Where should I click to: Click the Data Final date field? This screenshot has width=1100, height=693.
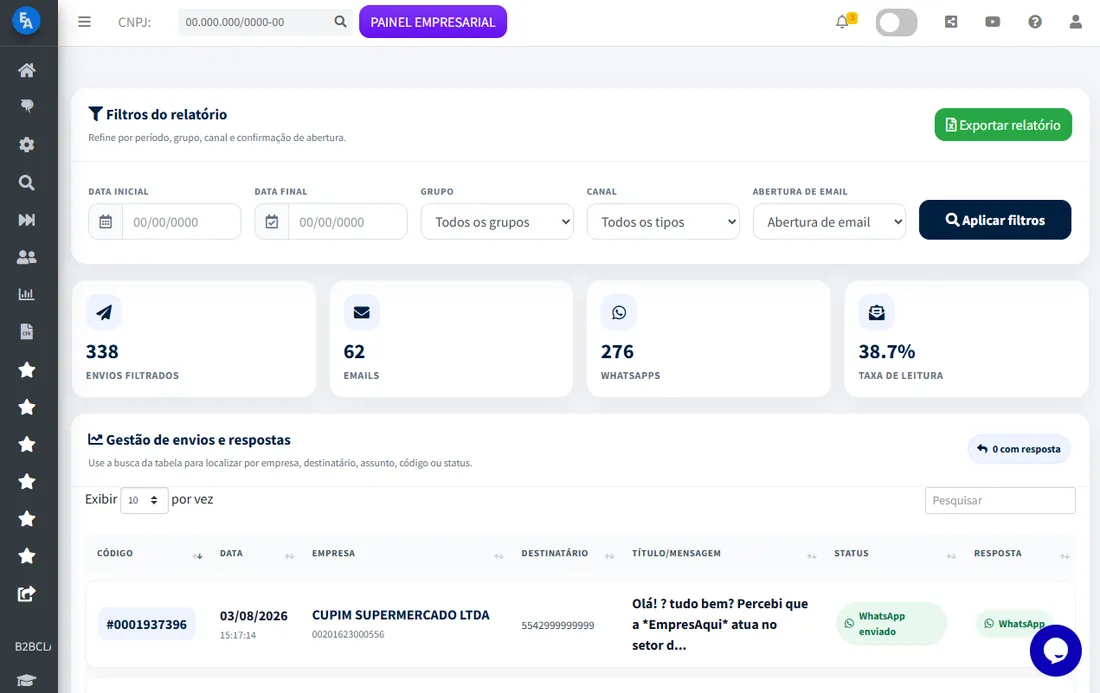pyautogui.click(x=348, y=222)
